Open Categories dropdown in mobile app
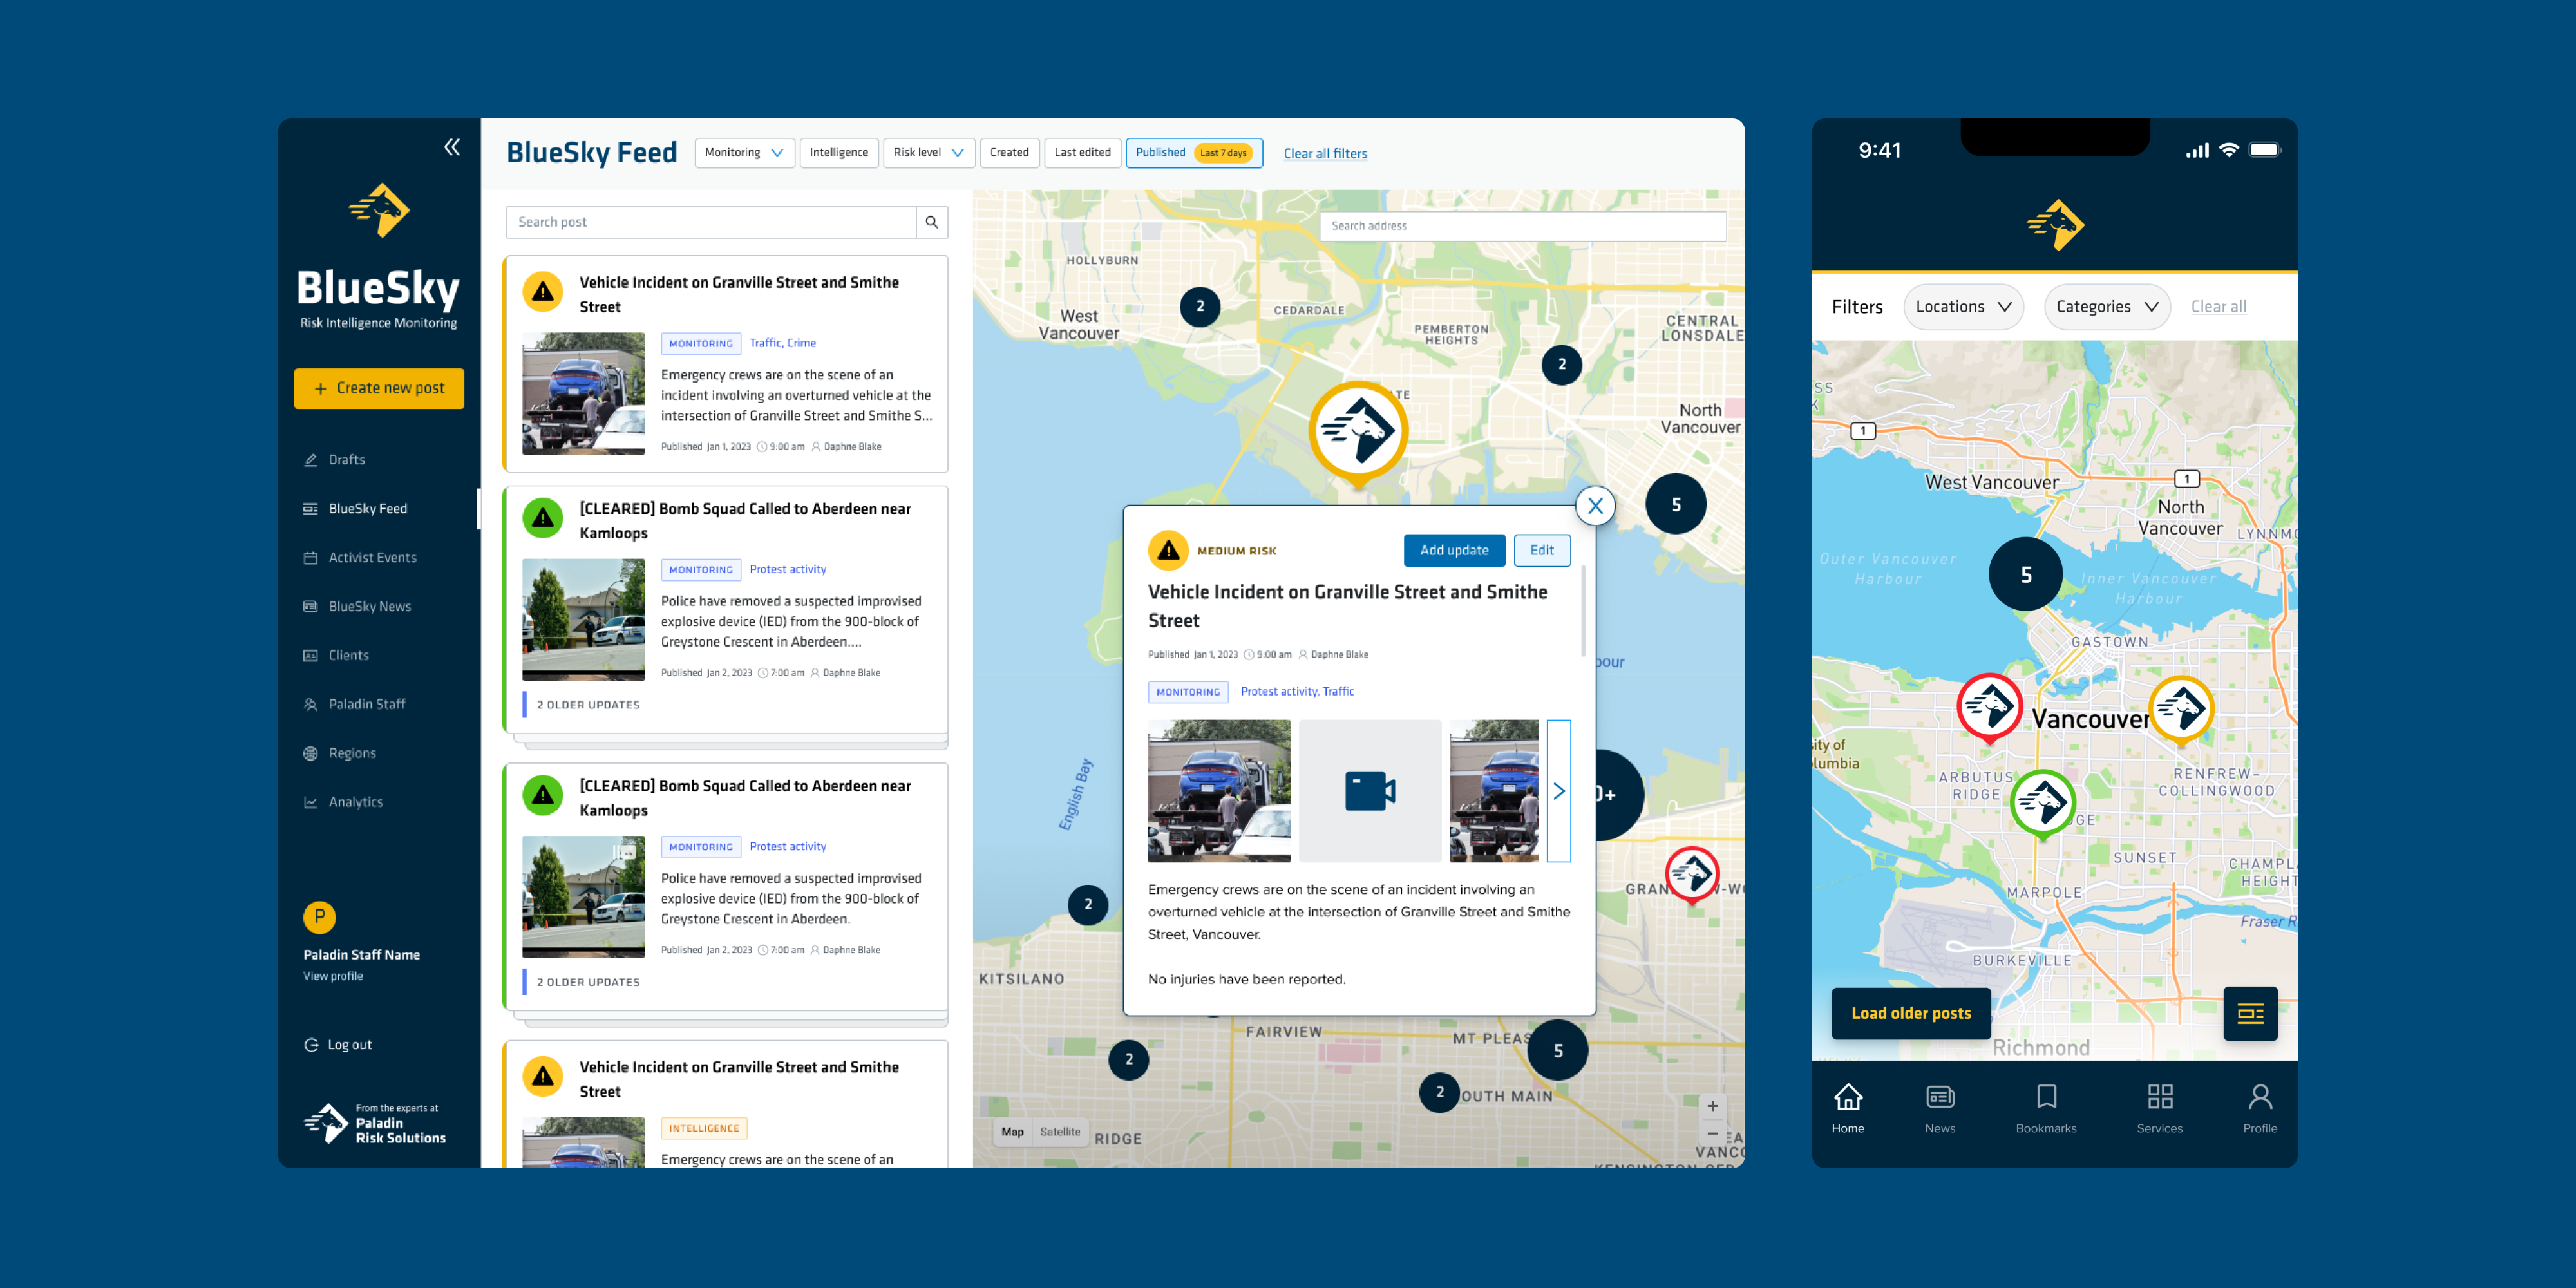This screenshot has width=2576, height=1288. click(2107, 307)
